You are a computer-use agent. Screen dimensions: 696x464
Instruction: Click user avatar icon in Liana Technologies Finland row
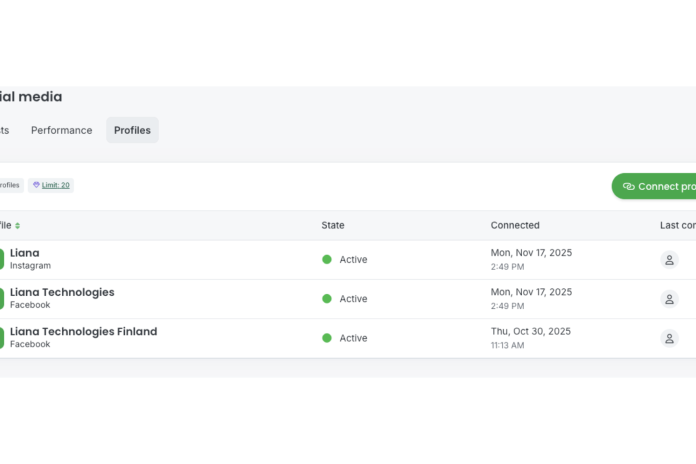tap(670, 338)
